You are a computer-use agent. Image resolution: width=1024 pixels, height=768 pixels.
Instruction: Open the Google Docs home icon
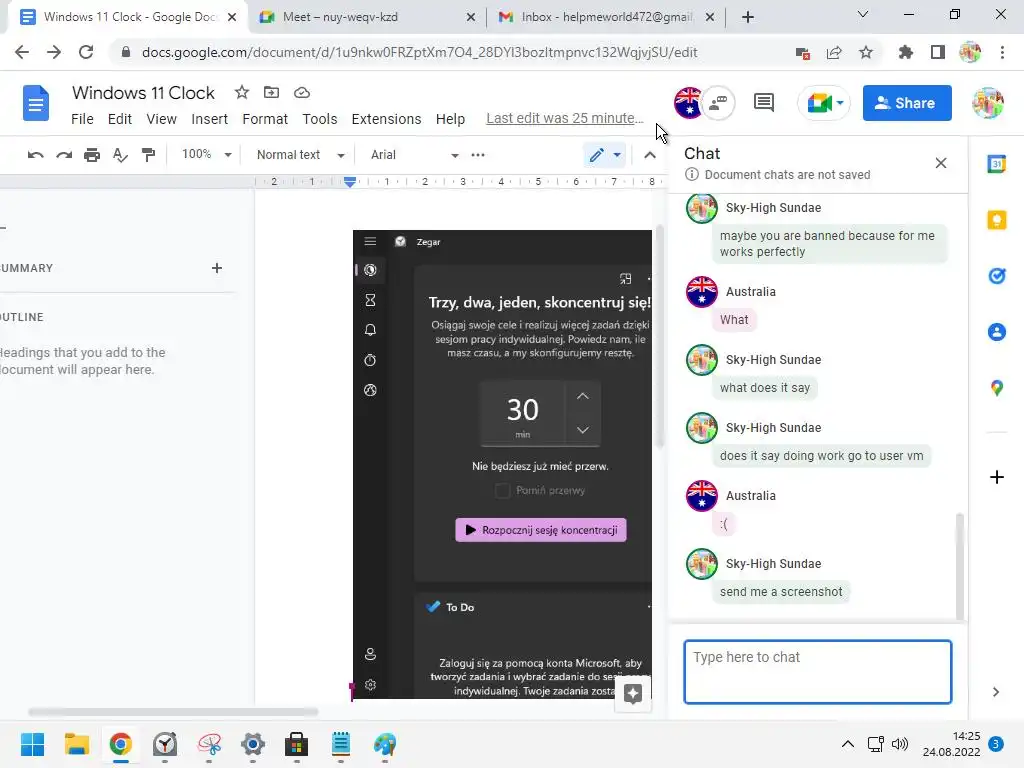coord(36,103)
